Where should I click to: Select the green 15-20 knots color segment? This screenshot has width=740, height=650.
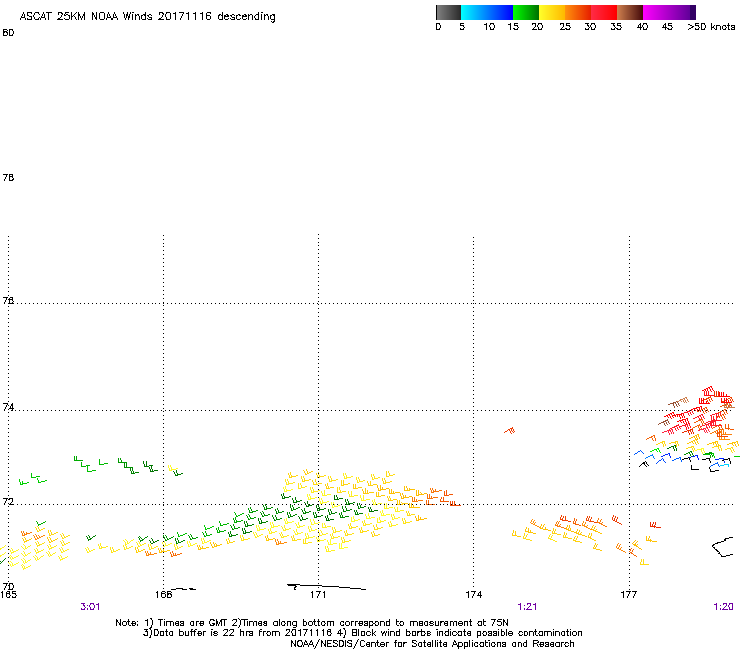tap(526, 12)
